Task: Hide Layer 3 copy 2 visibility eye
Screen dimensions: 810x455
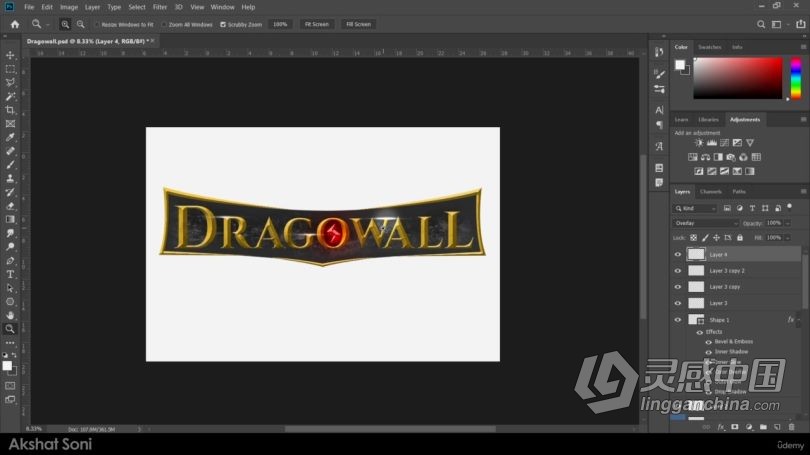Action: tap(678, 271)
